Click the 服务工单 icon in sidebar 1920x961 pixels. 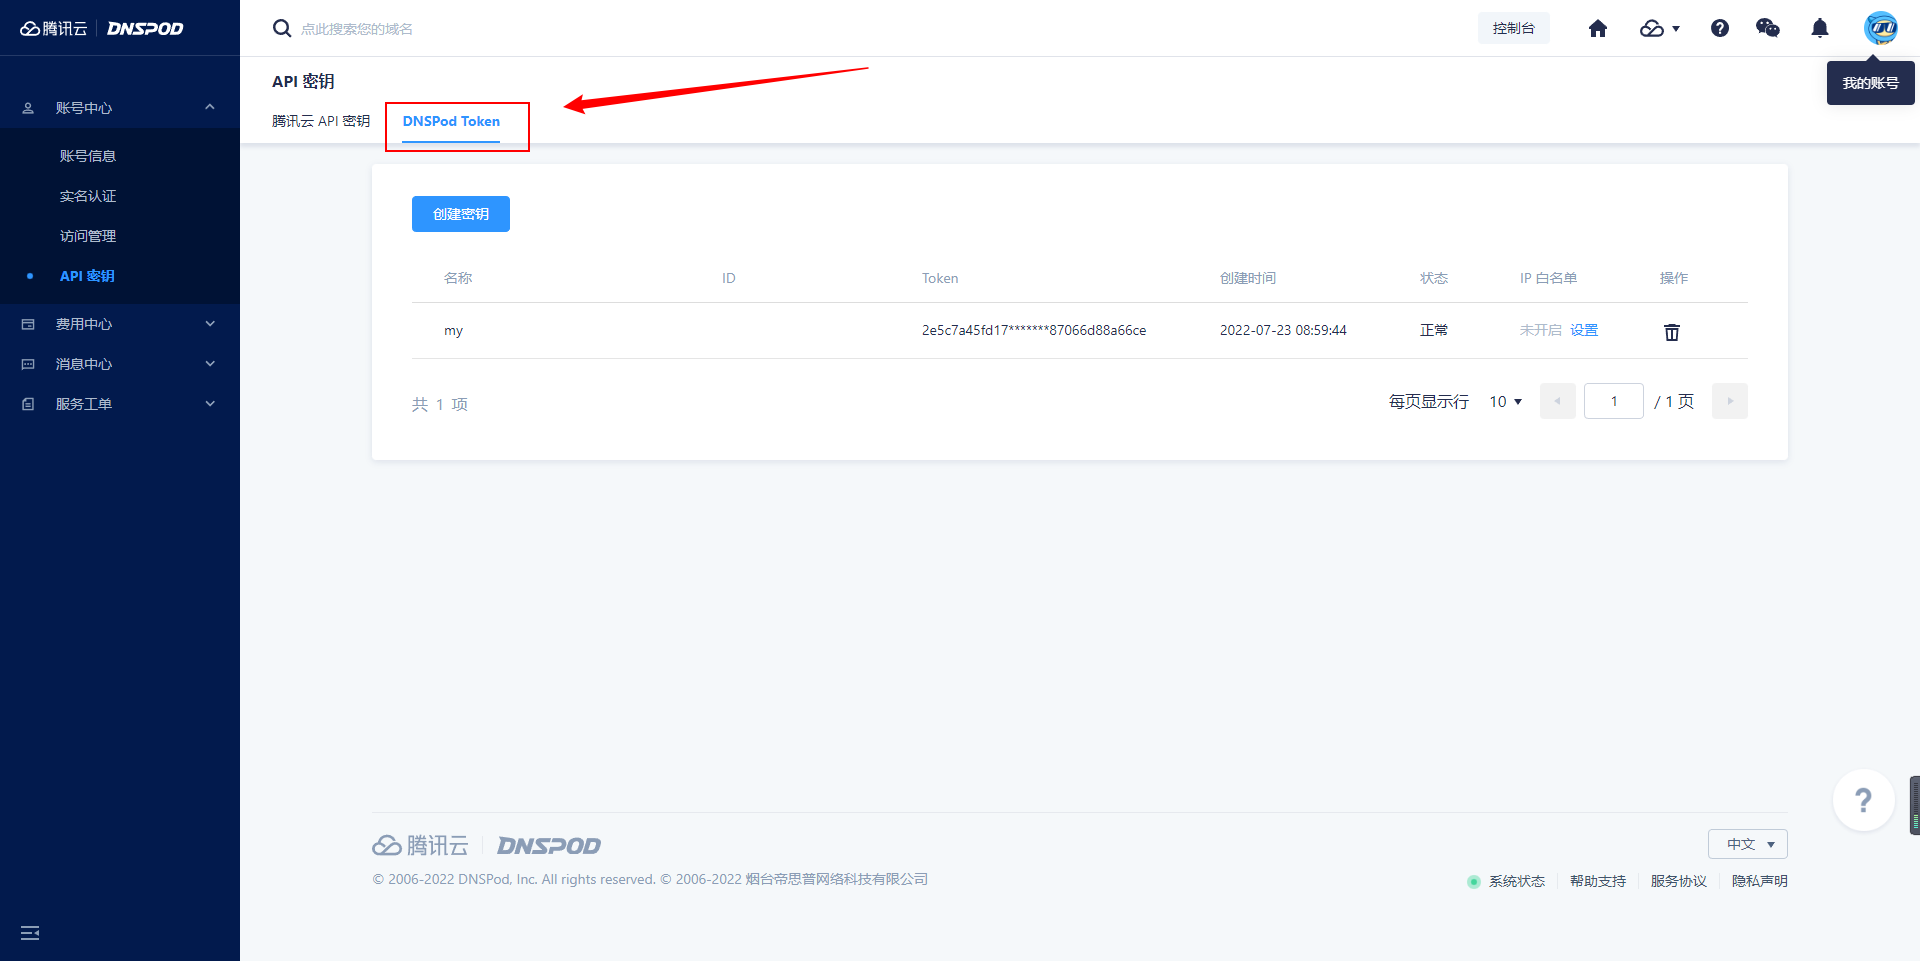tap(28, 404)
